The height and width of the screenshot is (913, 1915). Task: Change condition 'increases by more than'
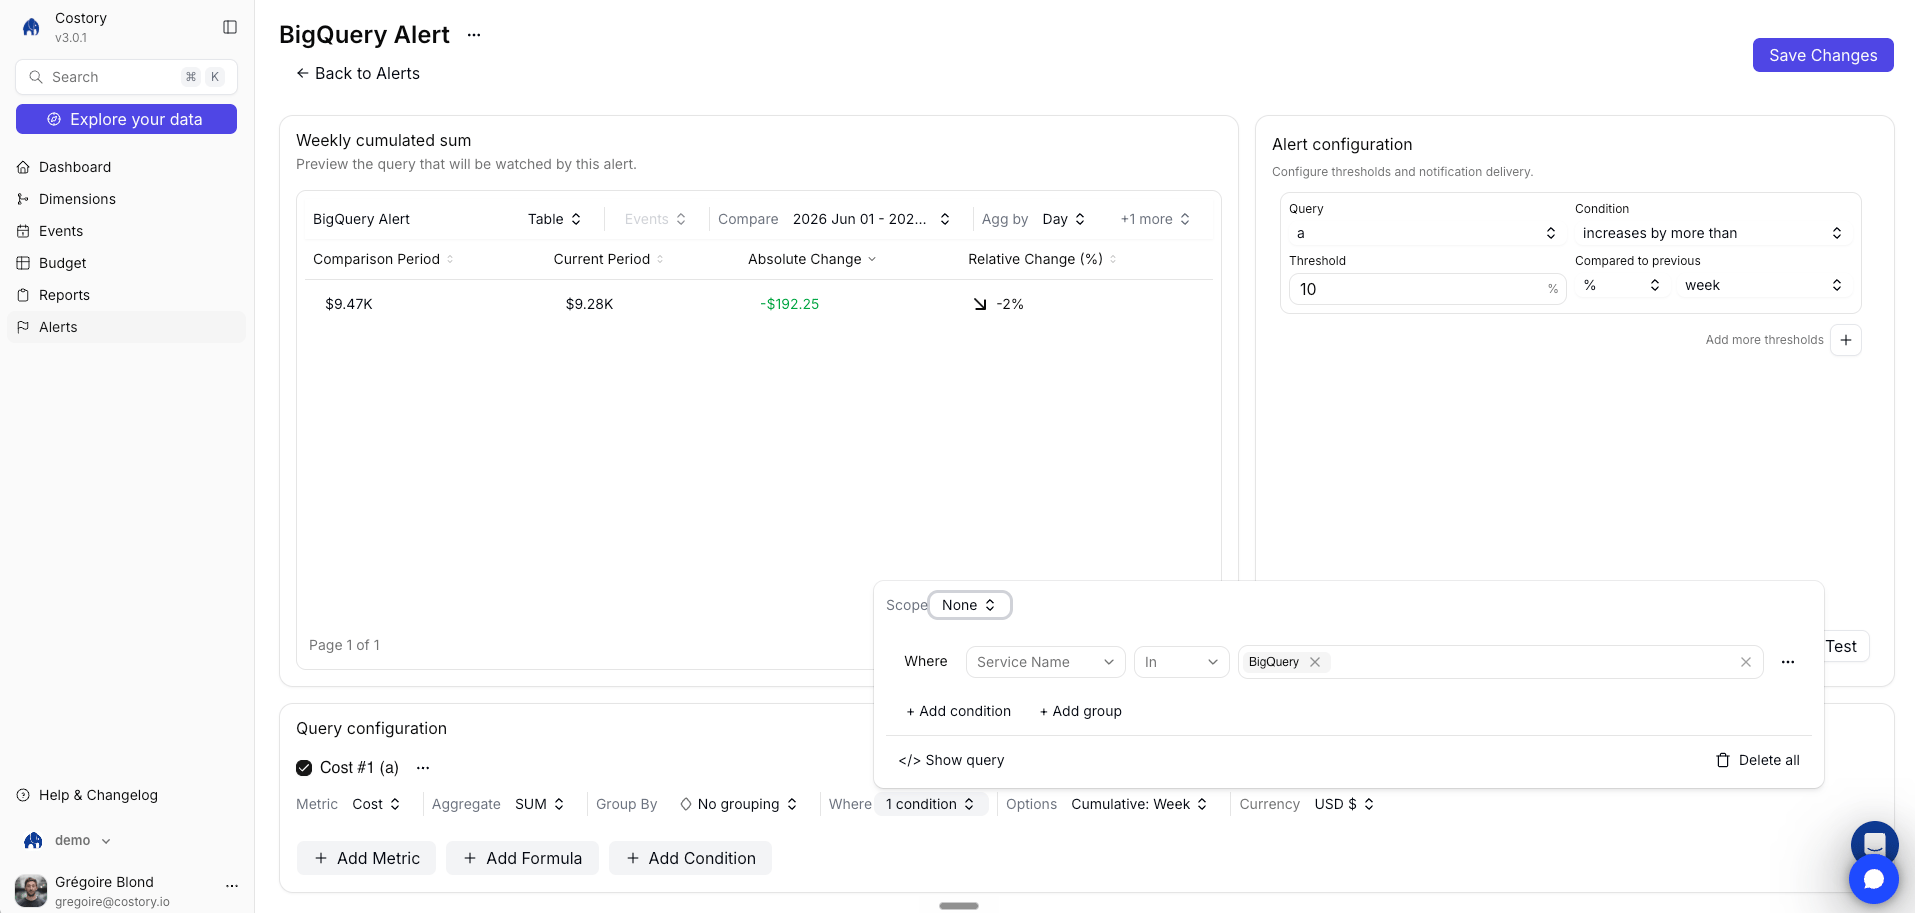pos(1712,233)
